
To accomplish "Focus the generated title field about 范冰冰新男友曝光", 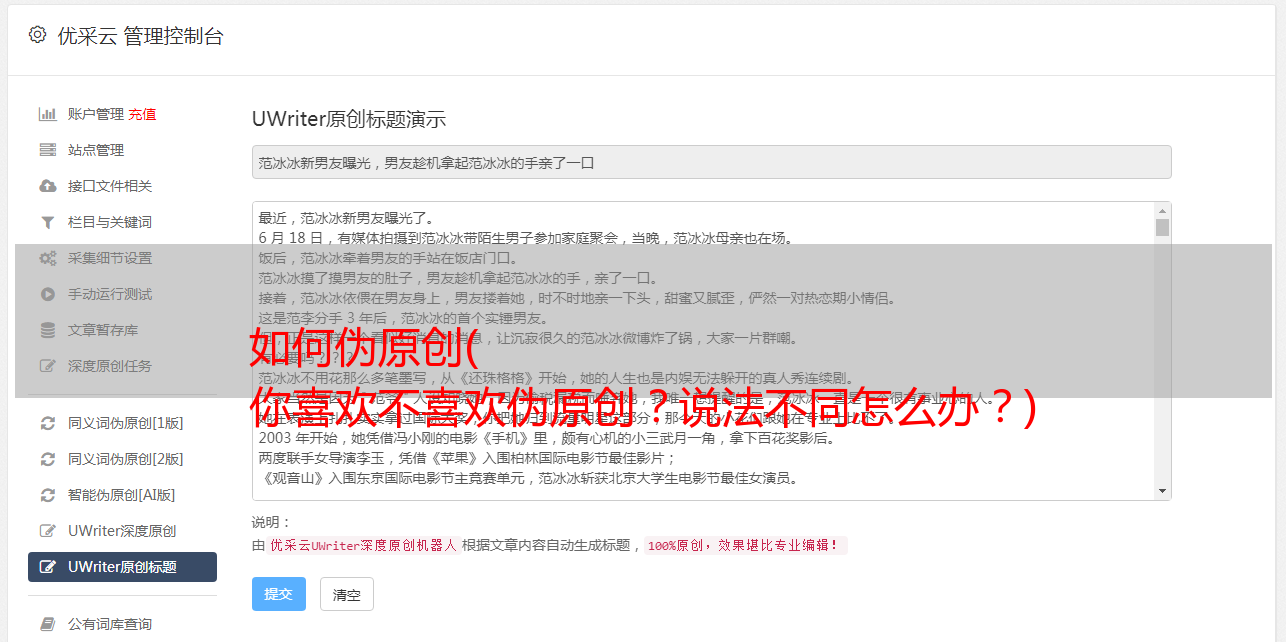I will tap(711, 162).
